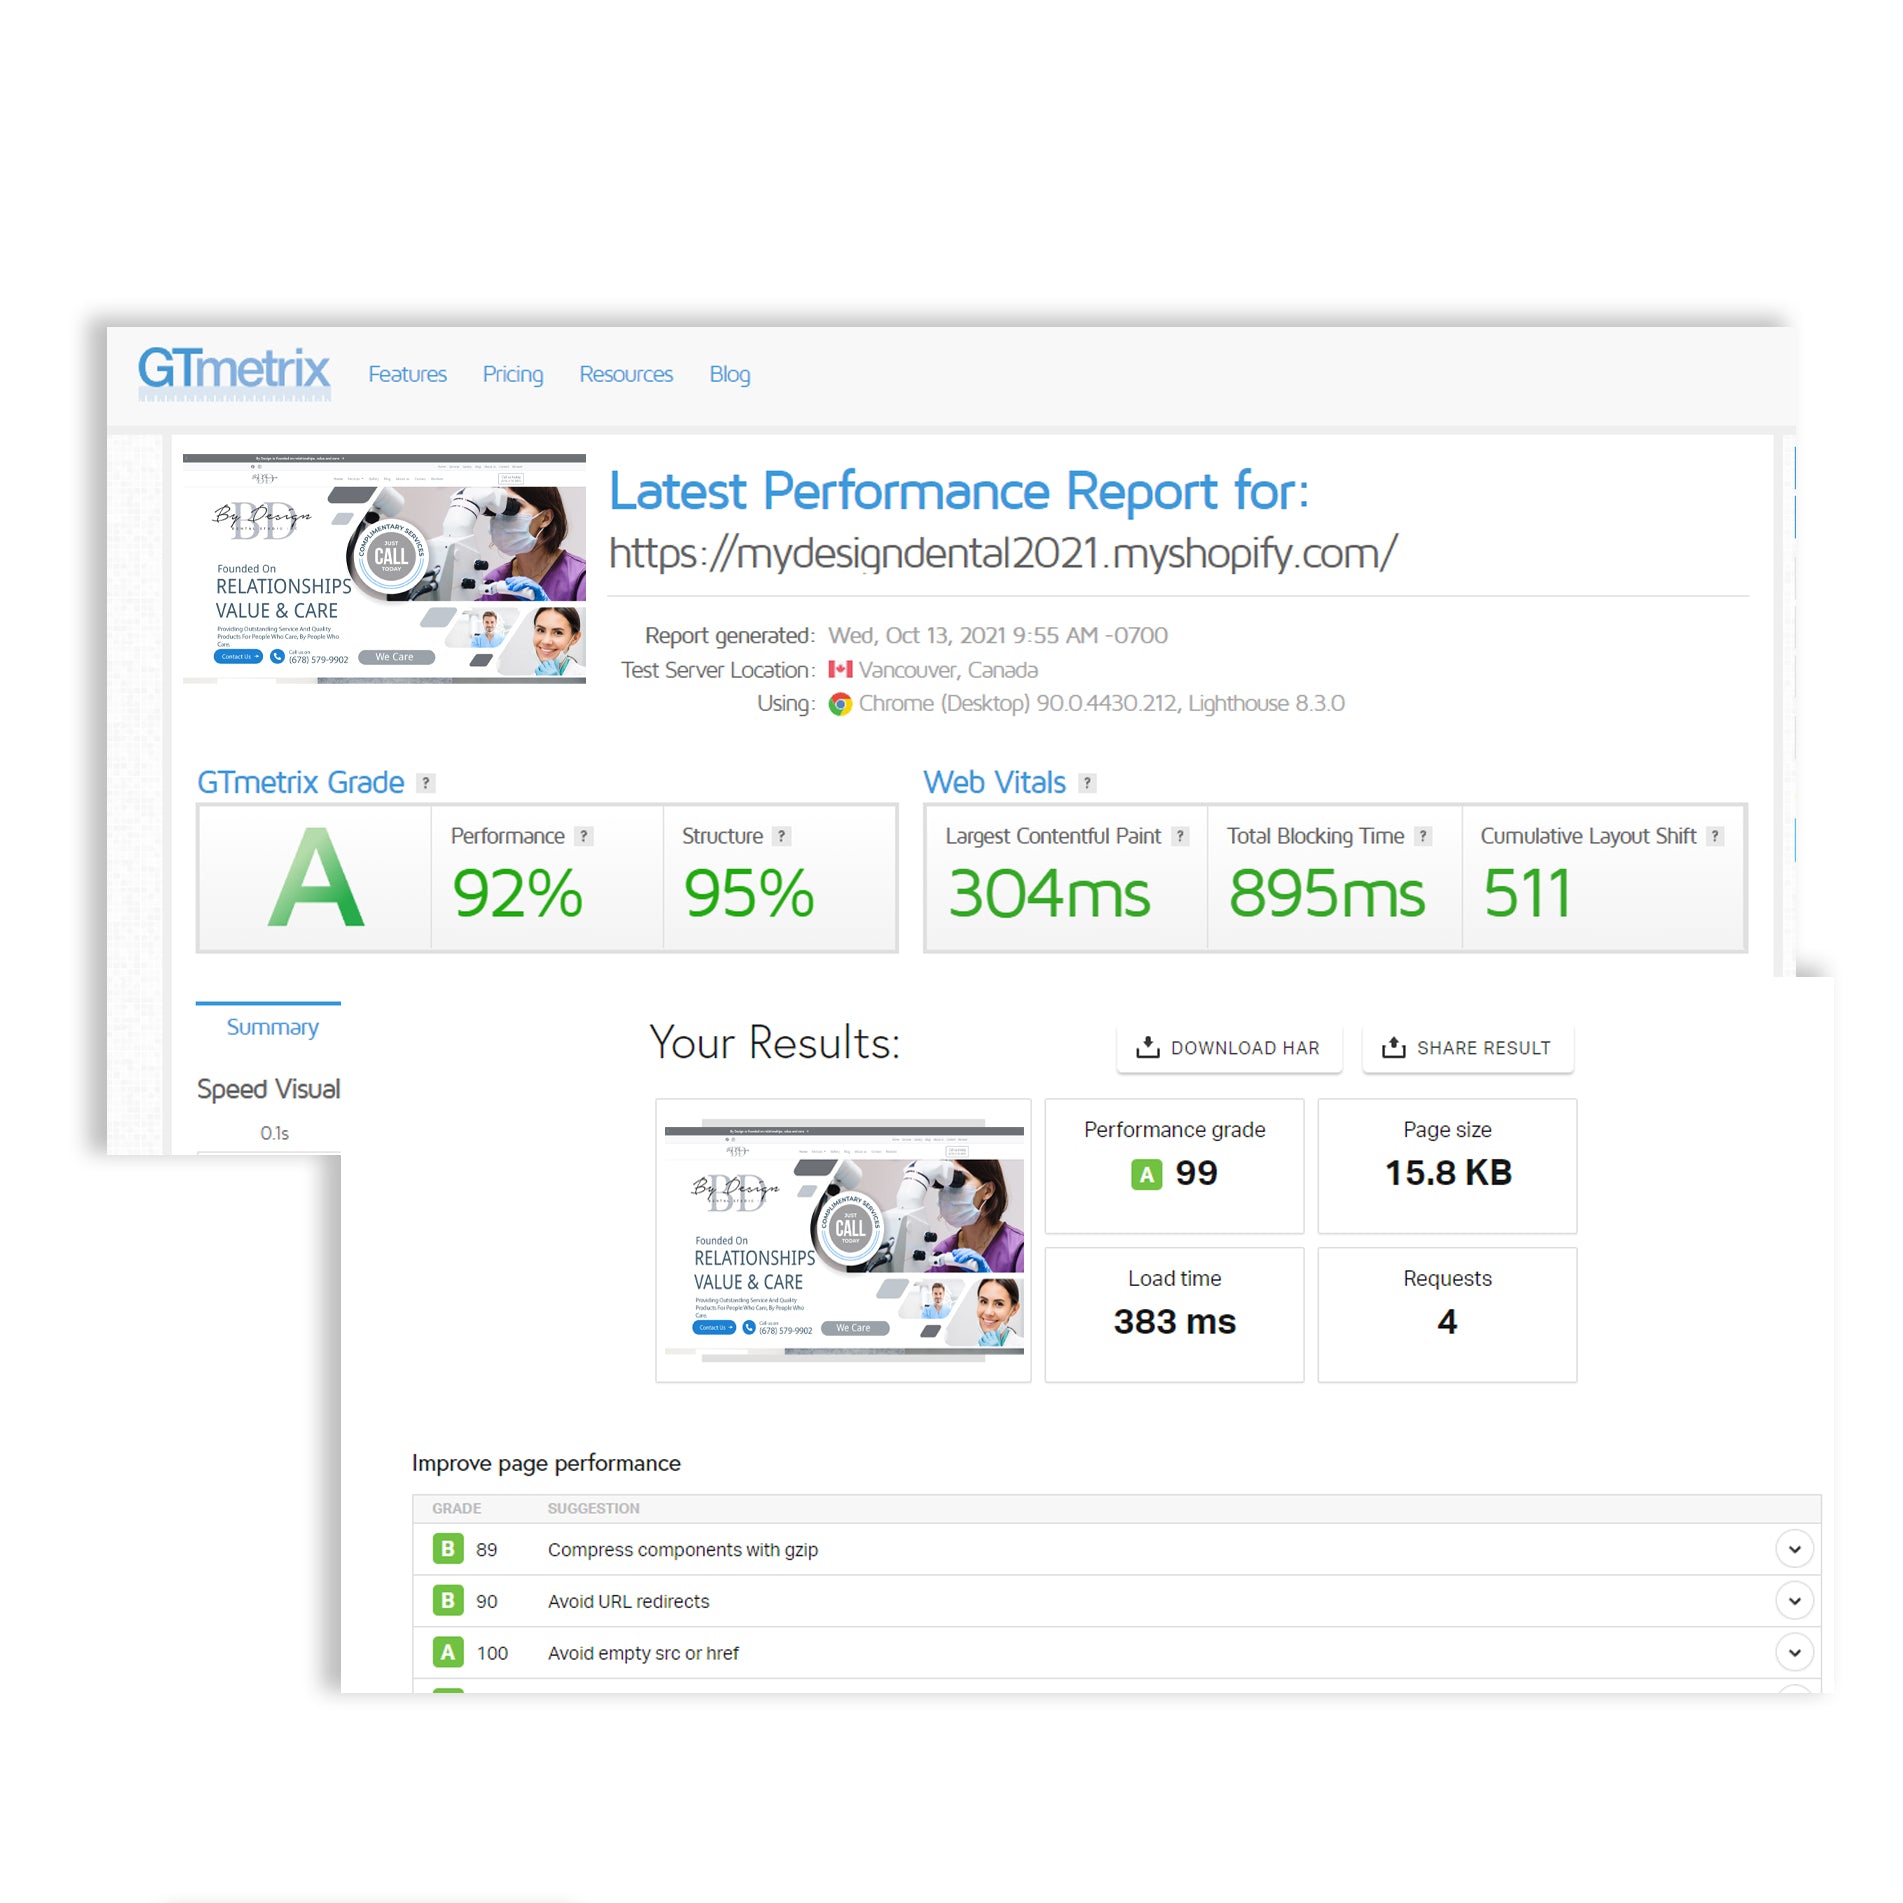Click the Requests 4 card

coord(1447,1315)
